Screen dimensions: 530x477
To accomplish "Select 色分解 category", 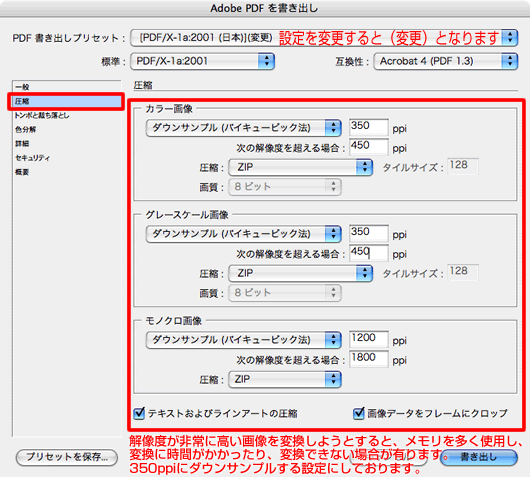I will coord(67,129).
